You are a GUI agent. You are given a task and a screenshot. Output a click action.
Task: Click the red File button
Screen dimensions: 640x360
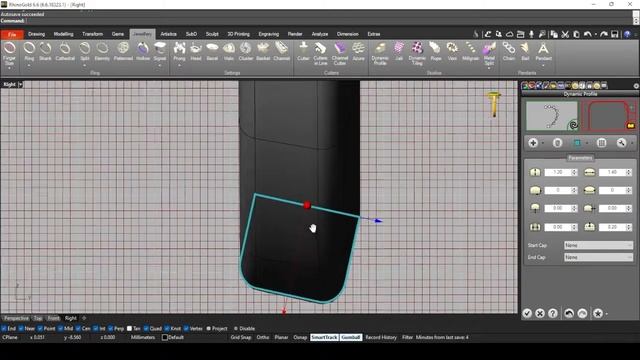click(12, 34)
